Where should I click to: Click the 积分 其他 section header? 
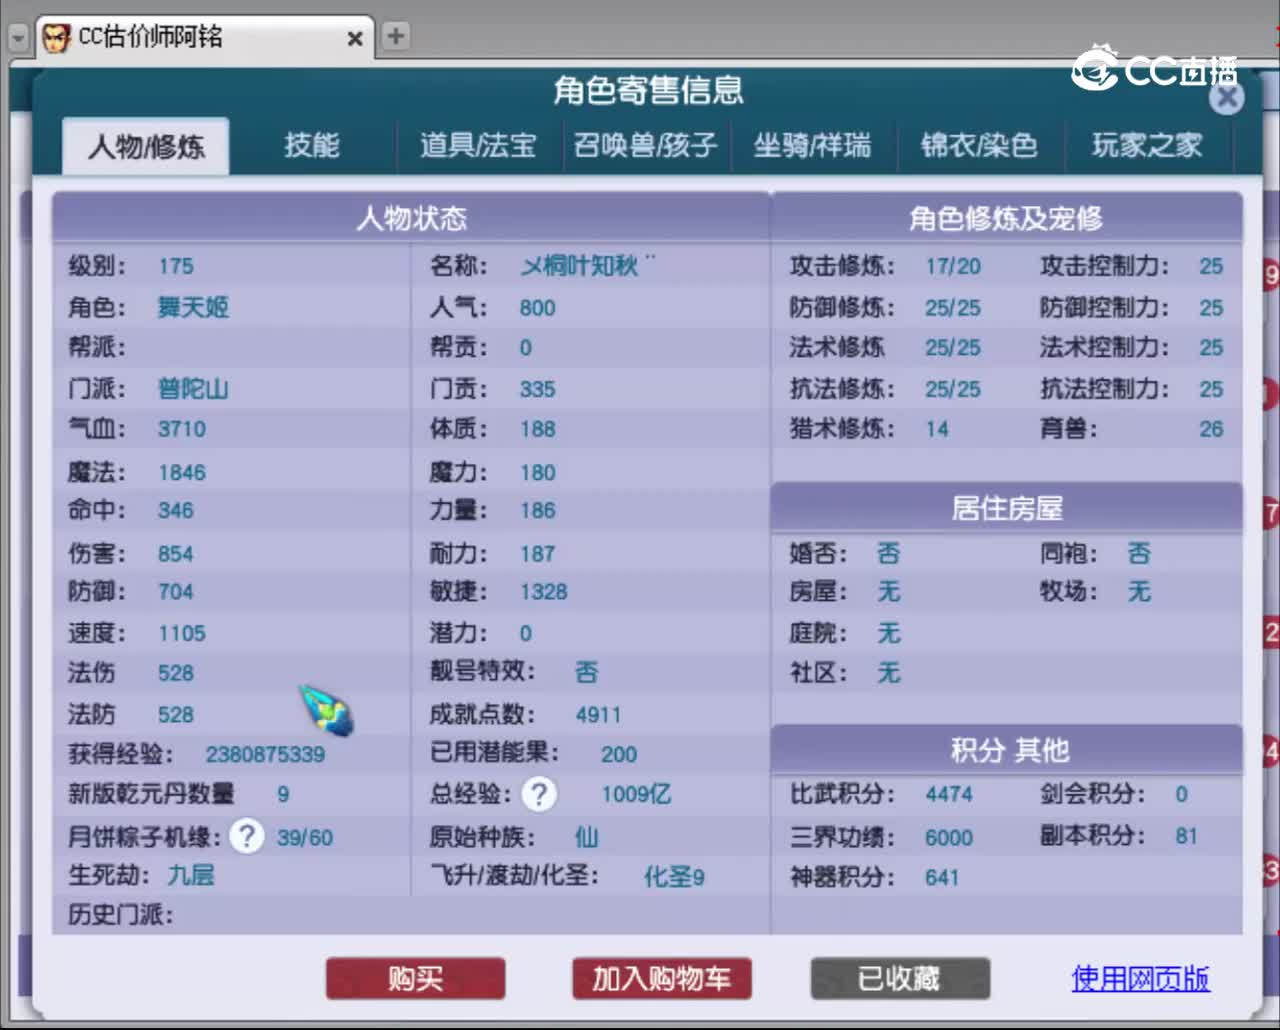(1006, 749)
